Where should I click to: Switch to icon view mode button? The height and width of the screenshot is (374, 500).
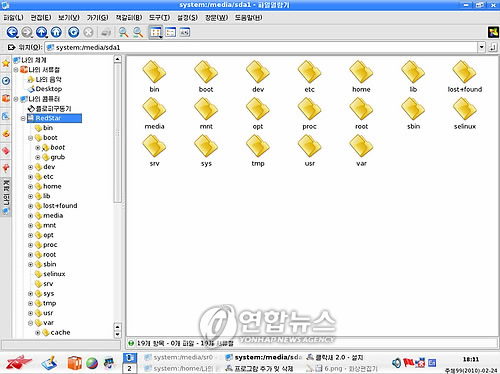[156, 32]
